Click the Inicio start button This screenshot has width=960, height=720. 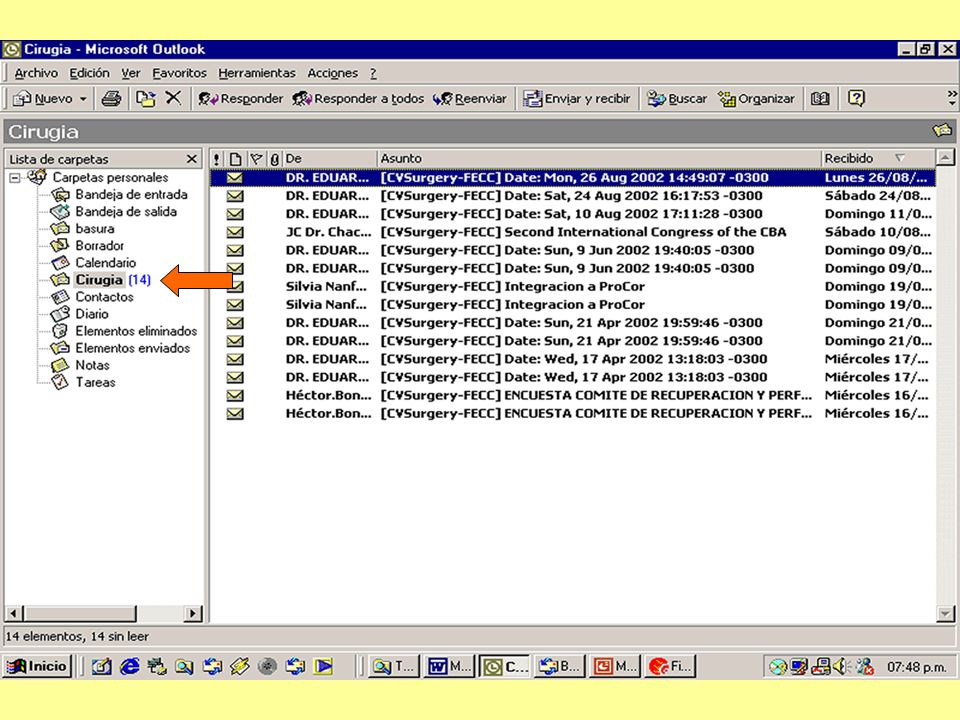click(37, 666)
